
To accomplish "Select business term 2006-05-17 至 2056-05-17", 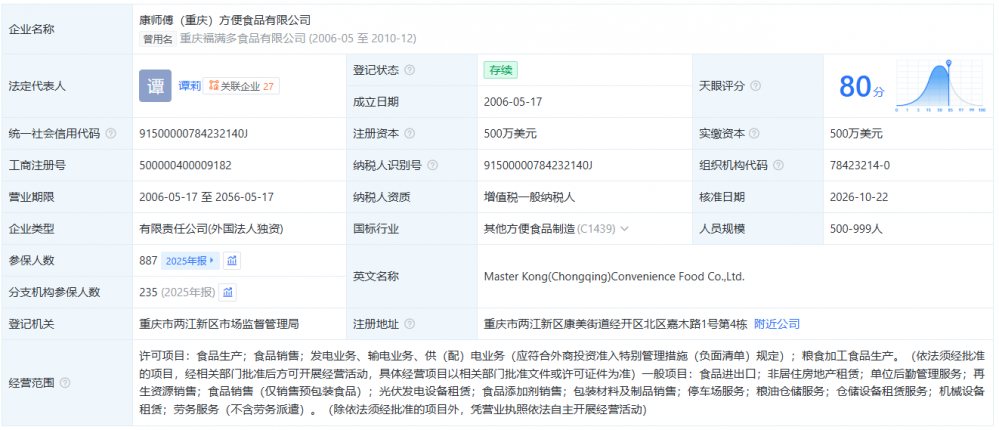I will click(206, 197).
